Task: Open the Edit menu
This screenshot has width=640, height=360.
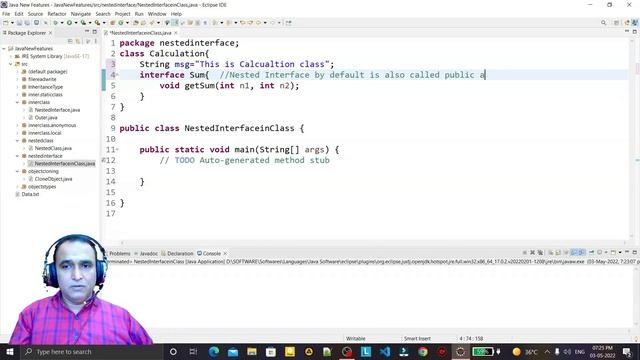Action: click(19, 14)
